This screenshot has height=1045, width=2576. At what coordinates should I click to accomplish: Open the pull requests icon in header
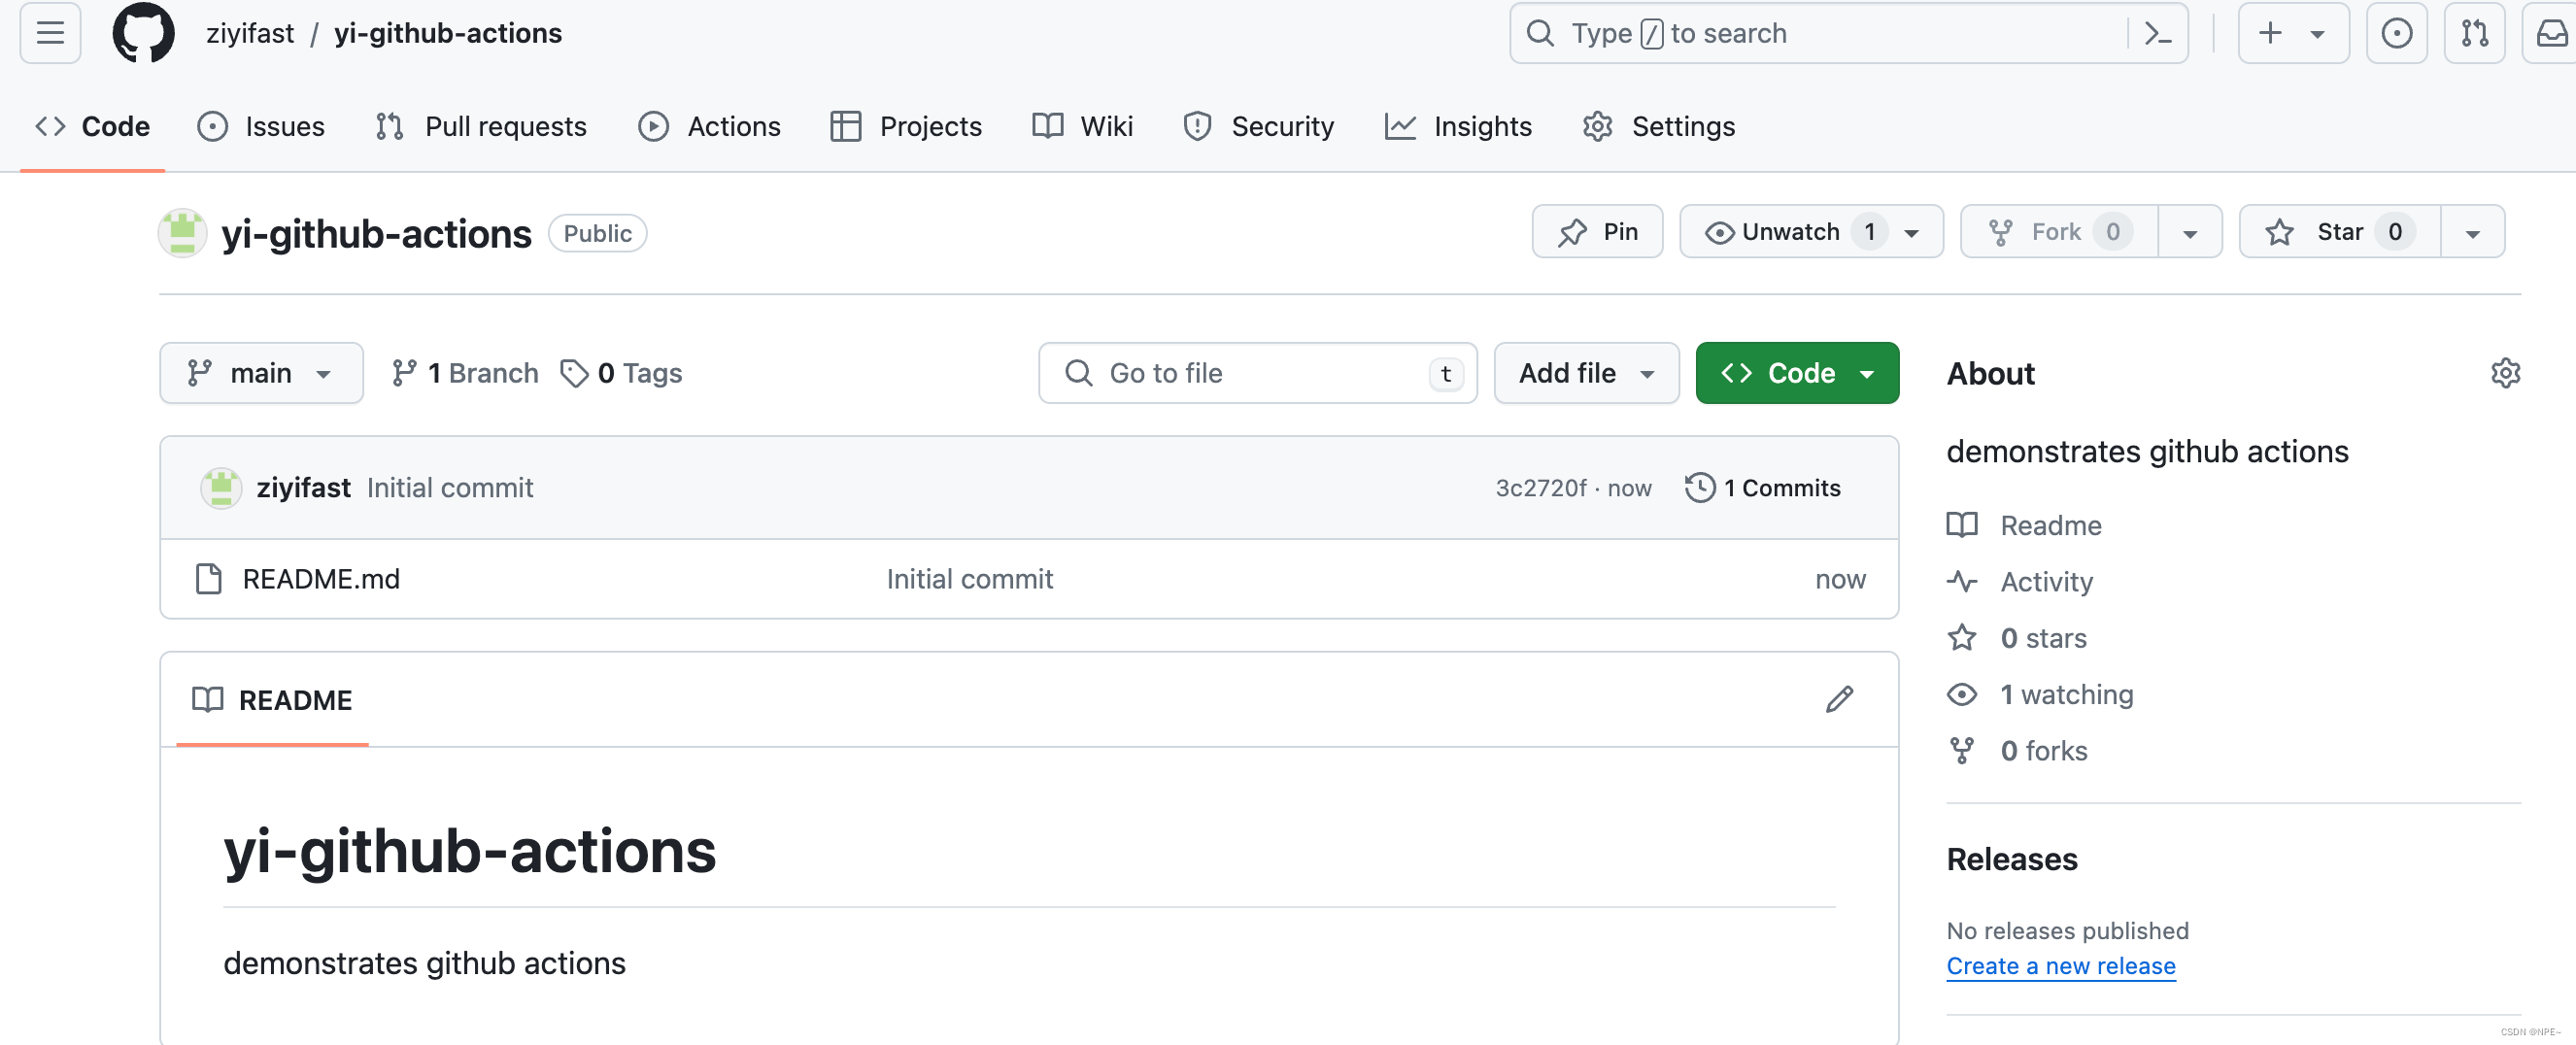(x=2474, y=33)
